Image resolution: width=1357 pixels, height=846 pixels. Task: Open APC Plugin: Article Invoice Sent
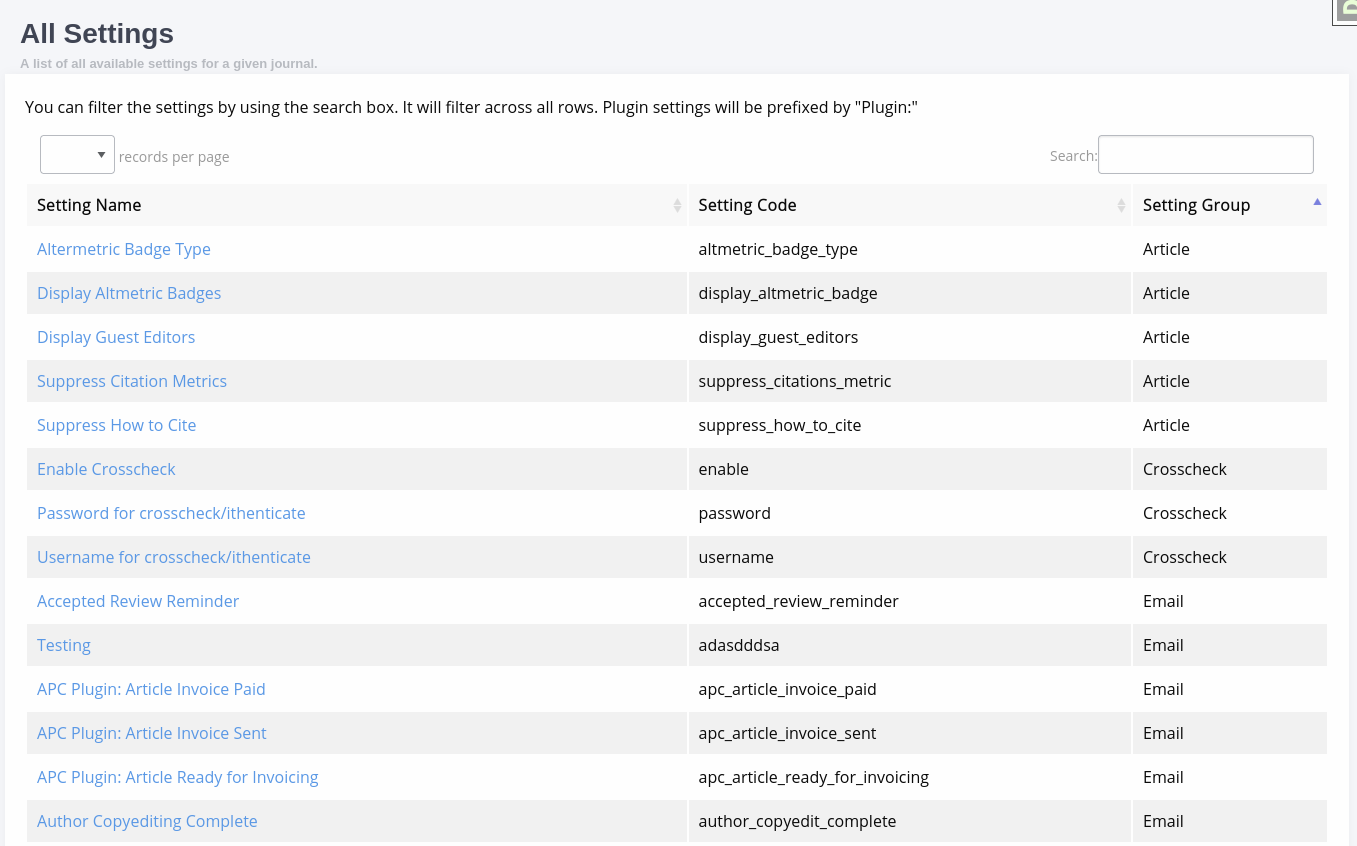(152, 733)
